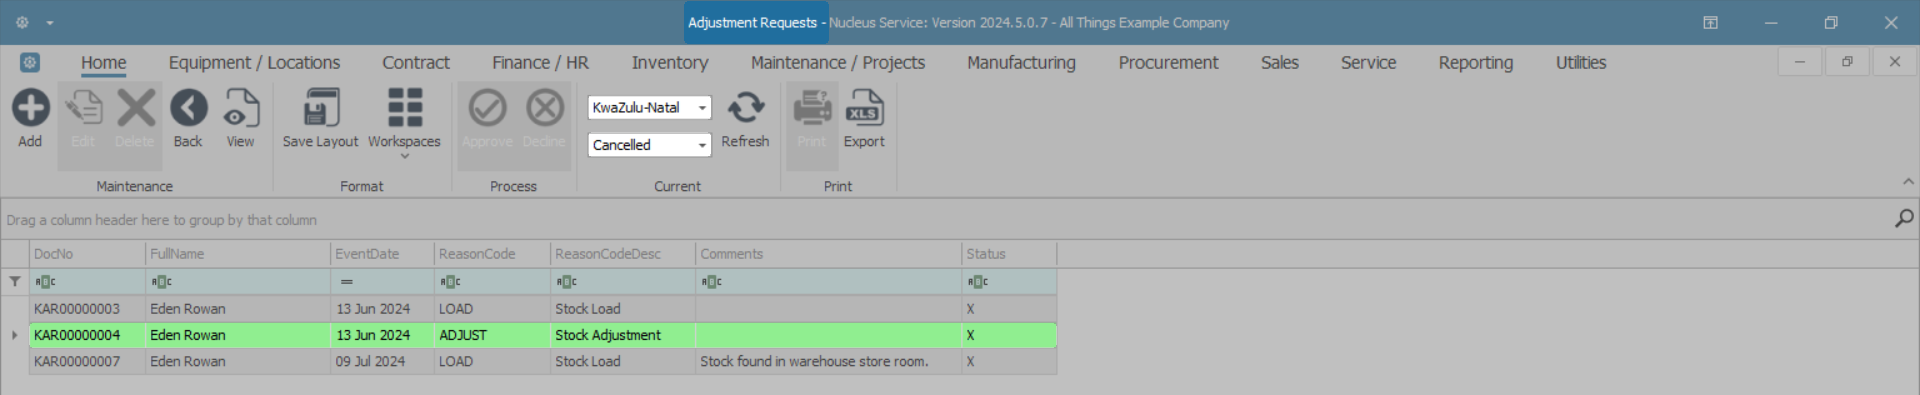This screenshot has height=395, width=1920.
Task: Open the Inventory menu tab
Action: (x=670, y=63)
